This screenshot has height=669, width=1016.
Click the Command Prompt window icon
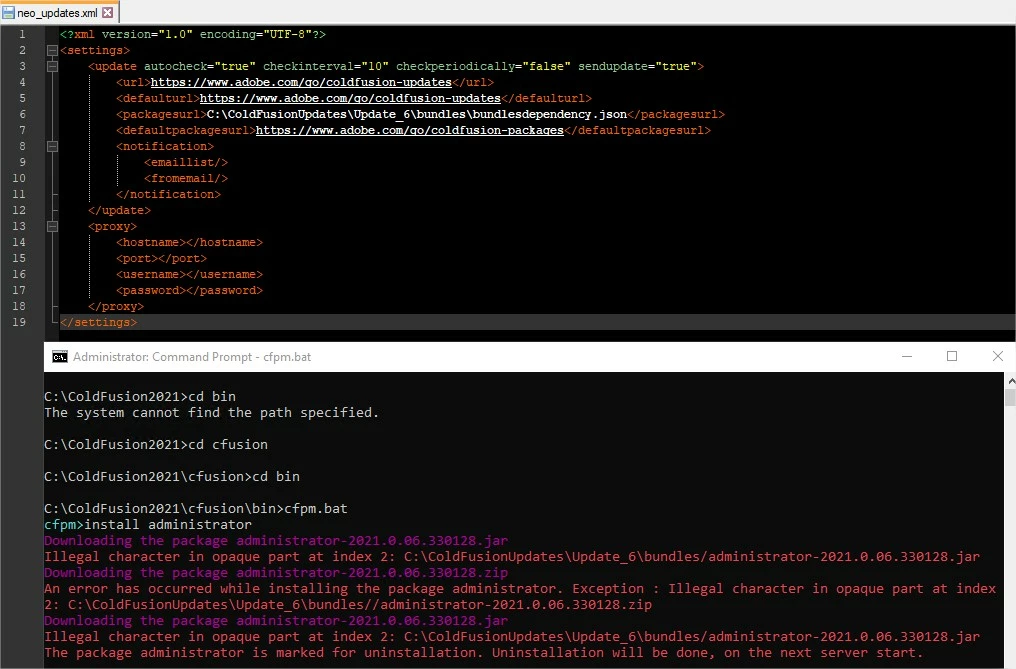(60, 357)
